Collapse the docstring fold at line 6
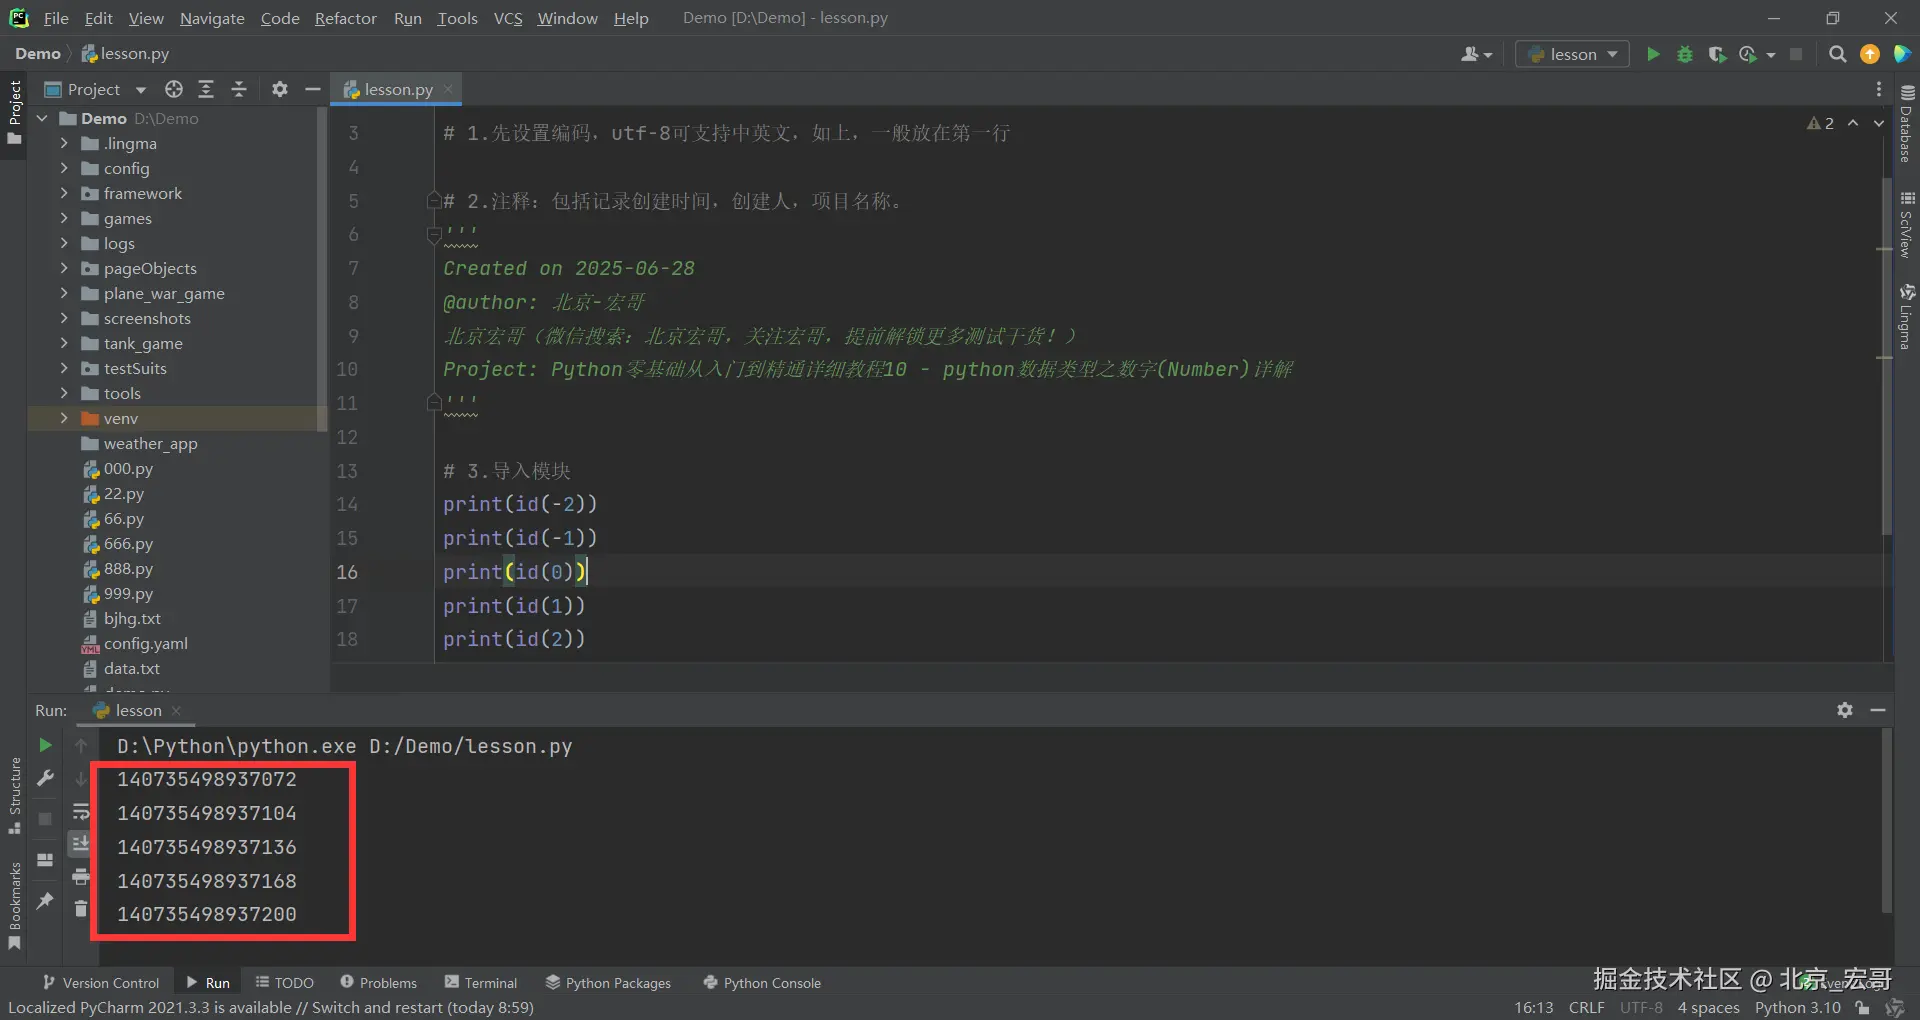The width and height of the screenshot is (1920, 1020). point(434,235)
